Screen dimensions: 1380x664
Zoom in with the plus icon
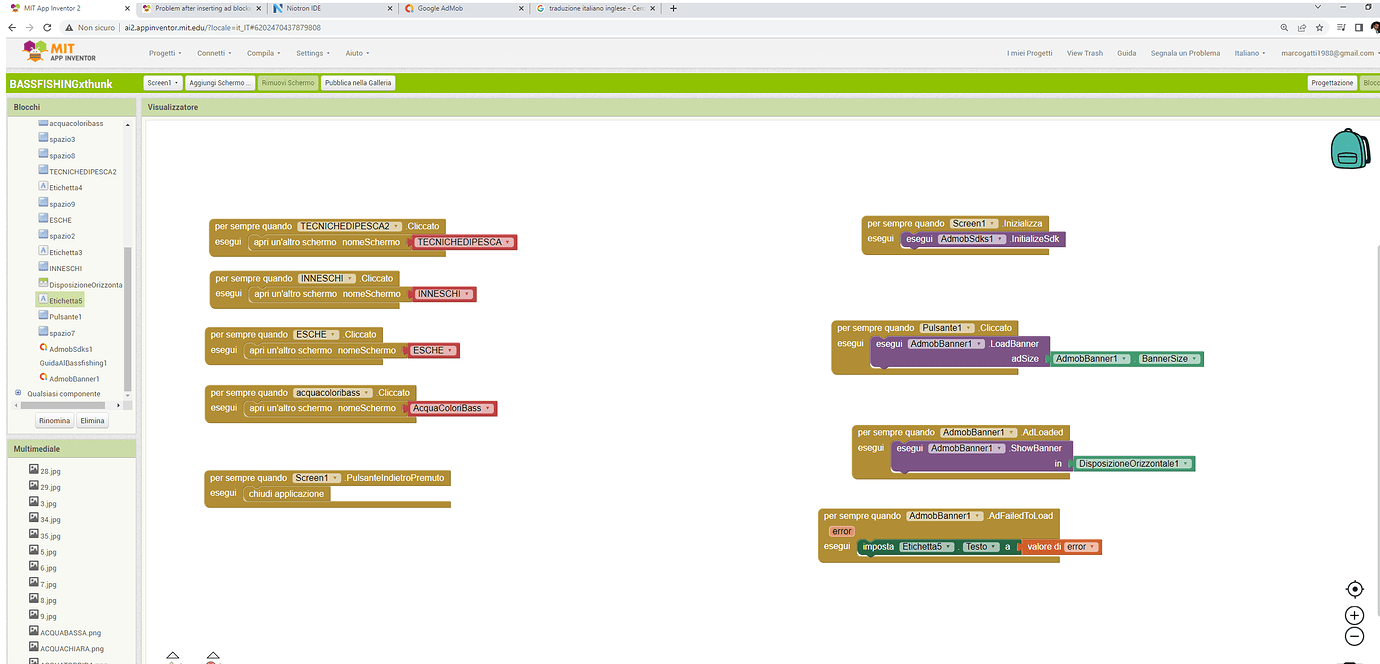(x=1354, y=615)
